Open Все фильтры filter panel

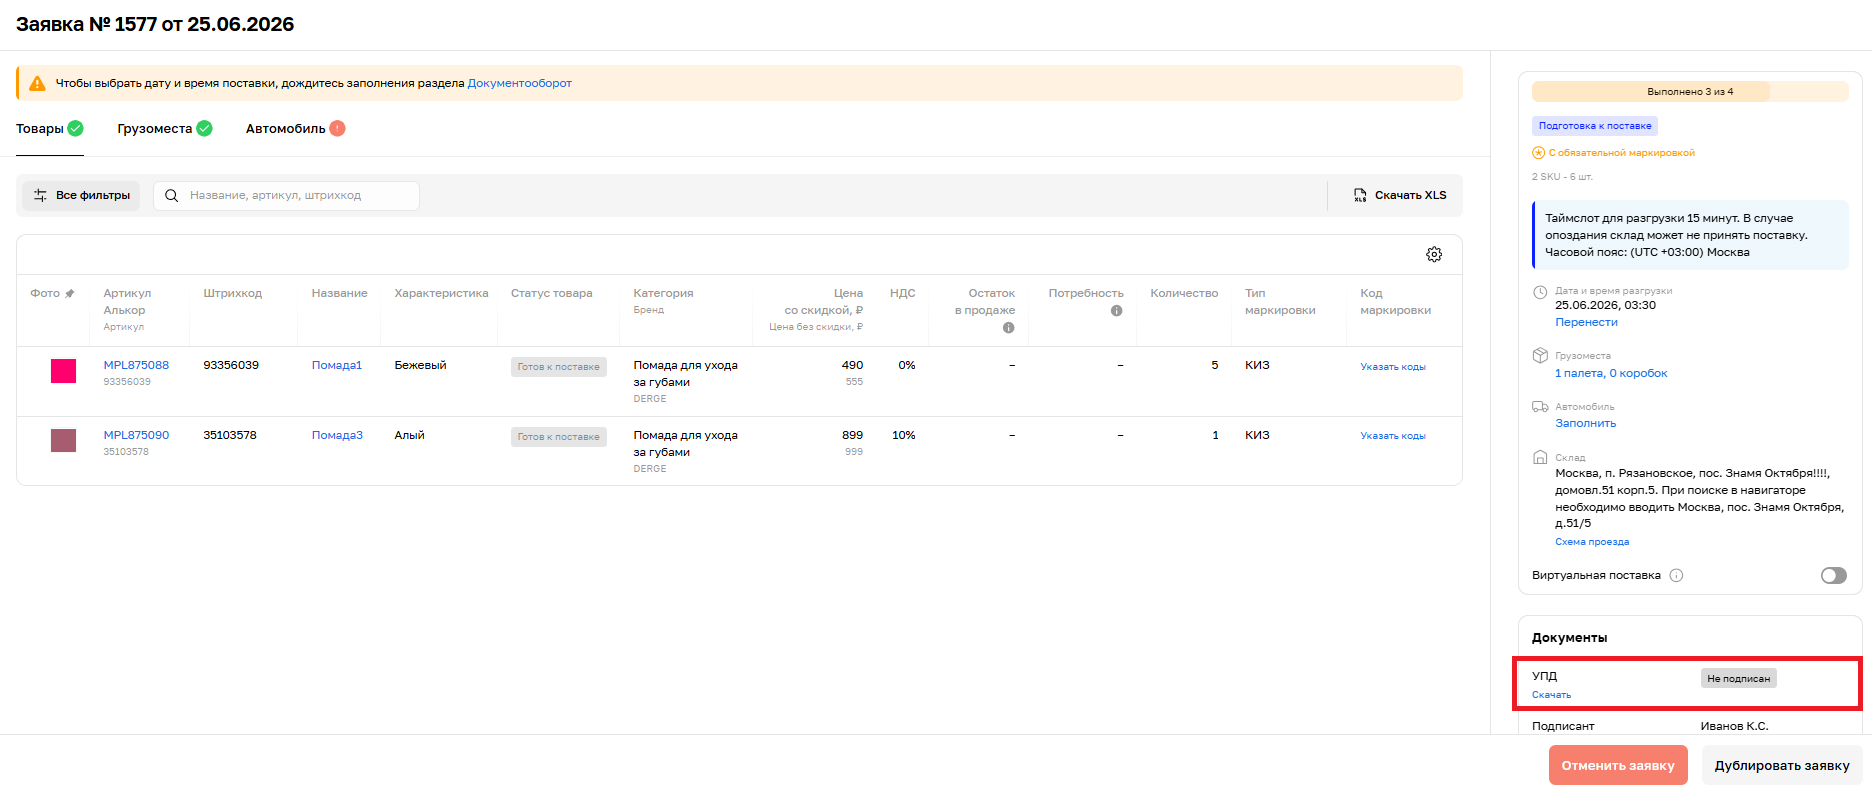(82, 196)
